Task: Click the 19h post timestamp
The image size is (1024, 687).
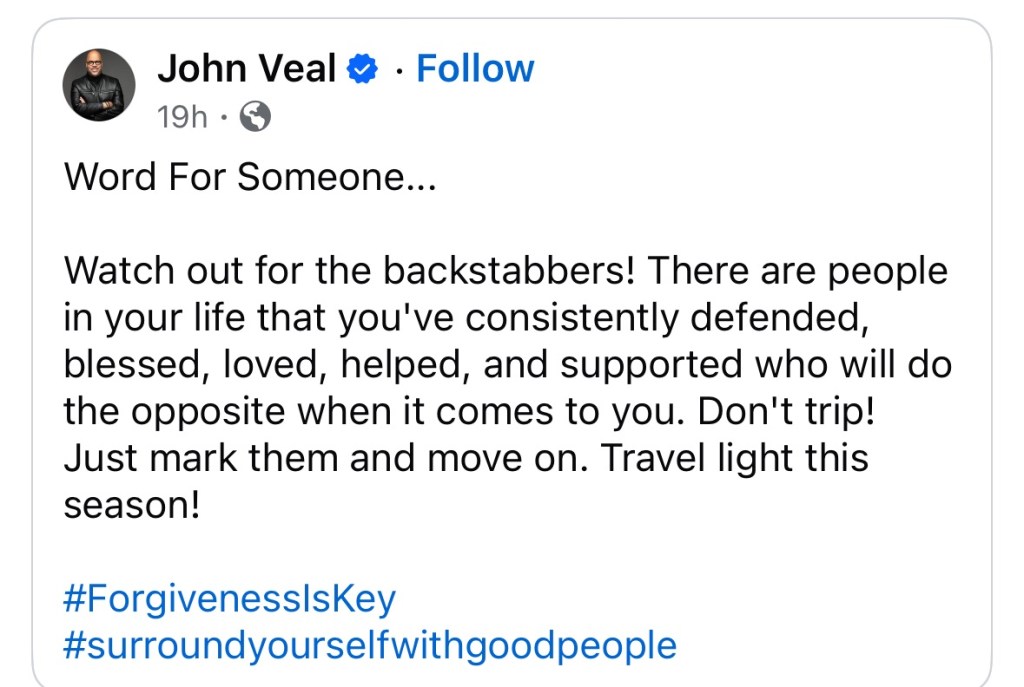Action: pyautogui.click(x=182, y=118)
